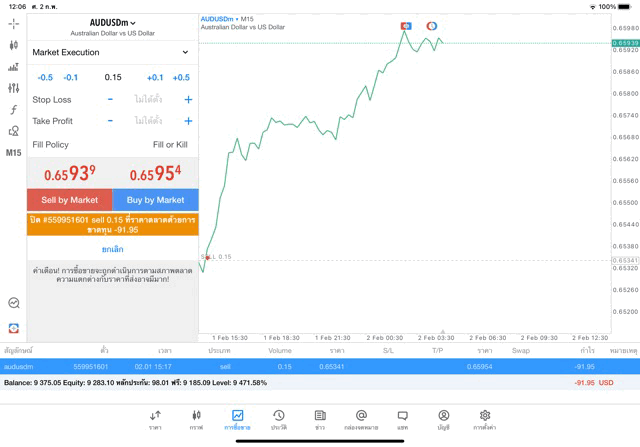Expand the AUDUSDm symbol selector
The height and width of the screenshot is (447, 640).
pos(112,23)
